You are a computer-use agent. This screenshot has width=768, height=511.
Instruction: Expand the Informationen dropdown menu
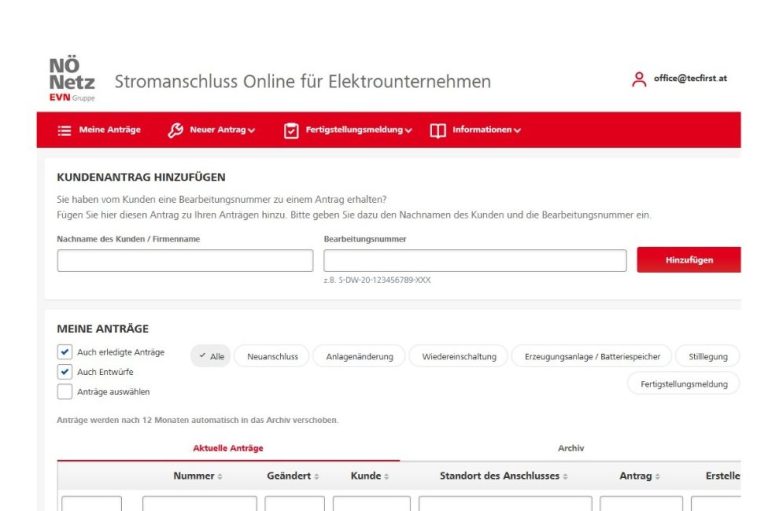pyautogui.click(x=517, y=131)
